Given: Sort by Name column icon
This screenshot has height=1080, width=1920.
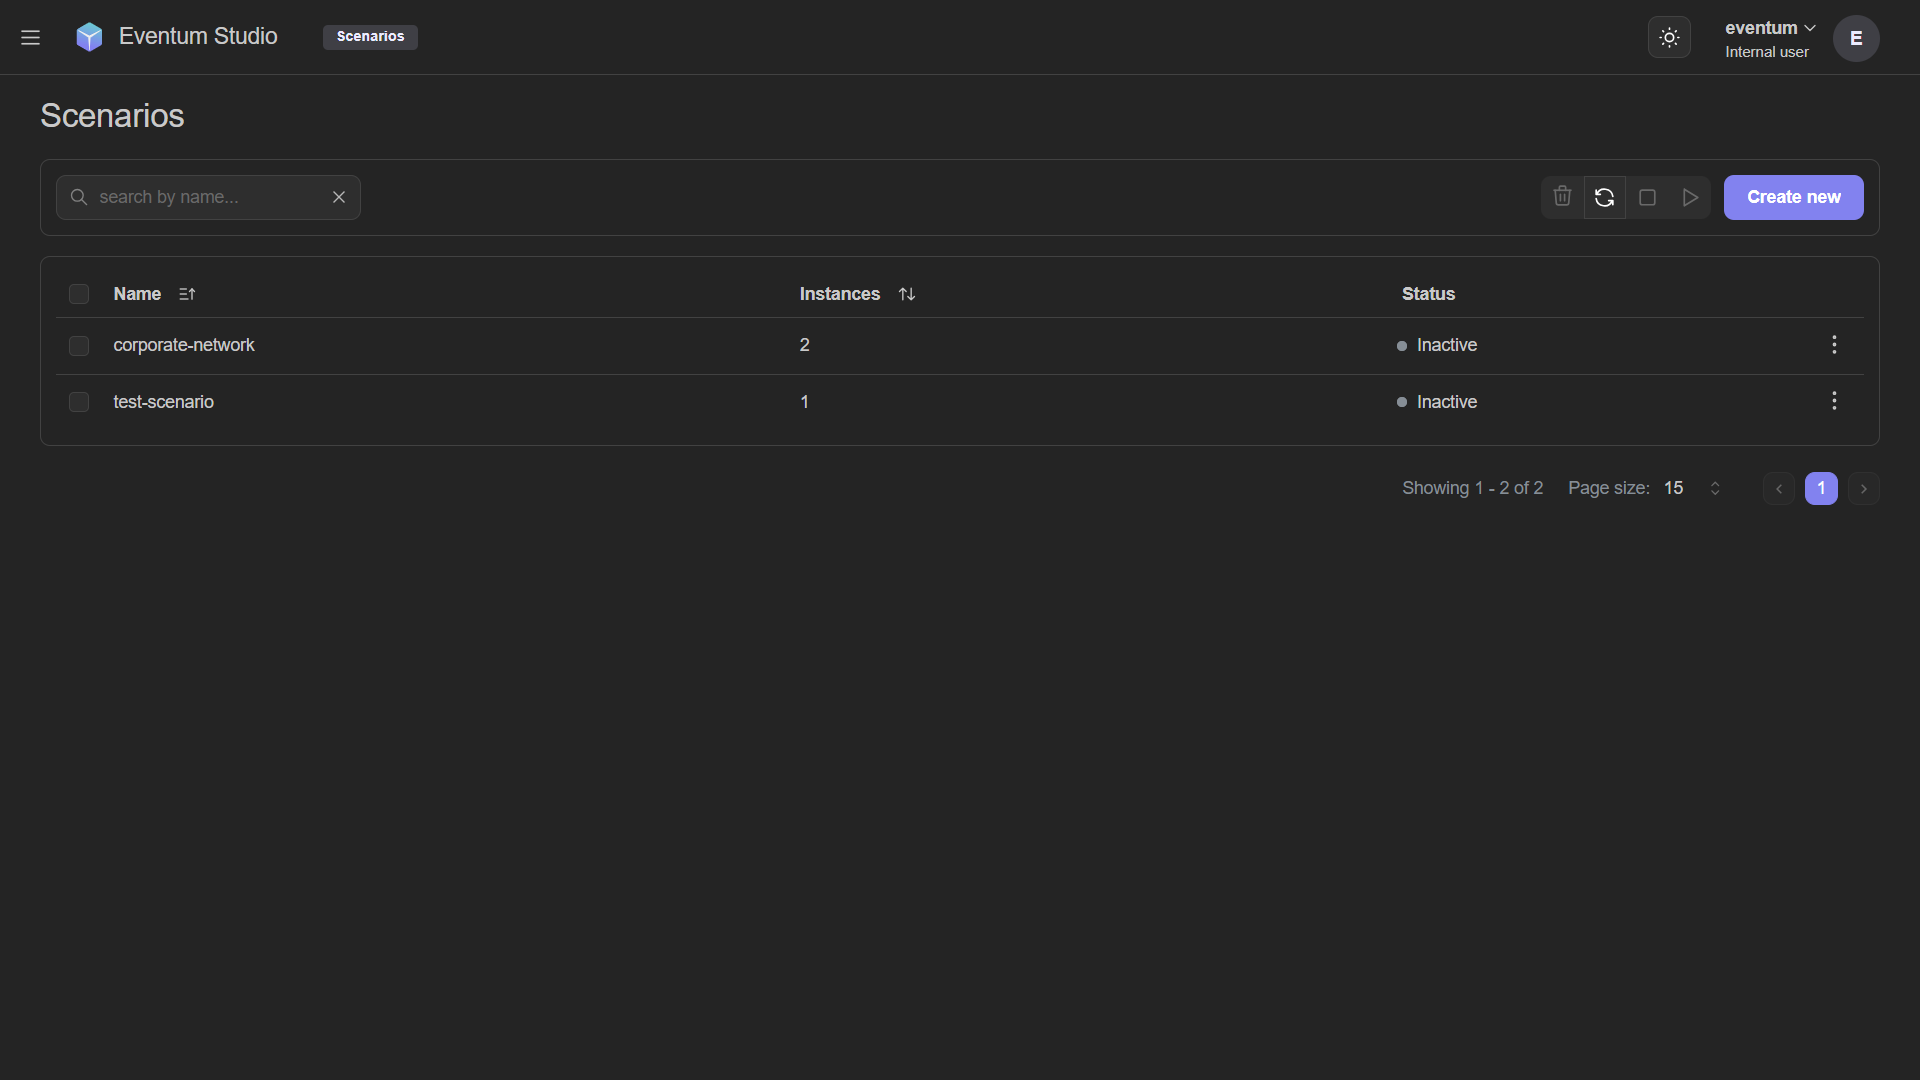Looking at the screenshot, I should click(x=187, y=294).
